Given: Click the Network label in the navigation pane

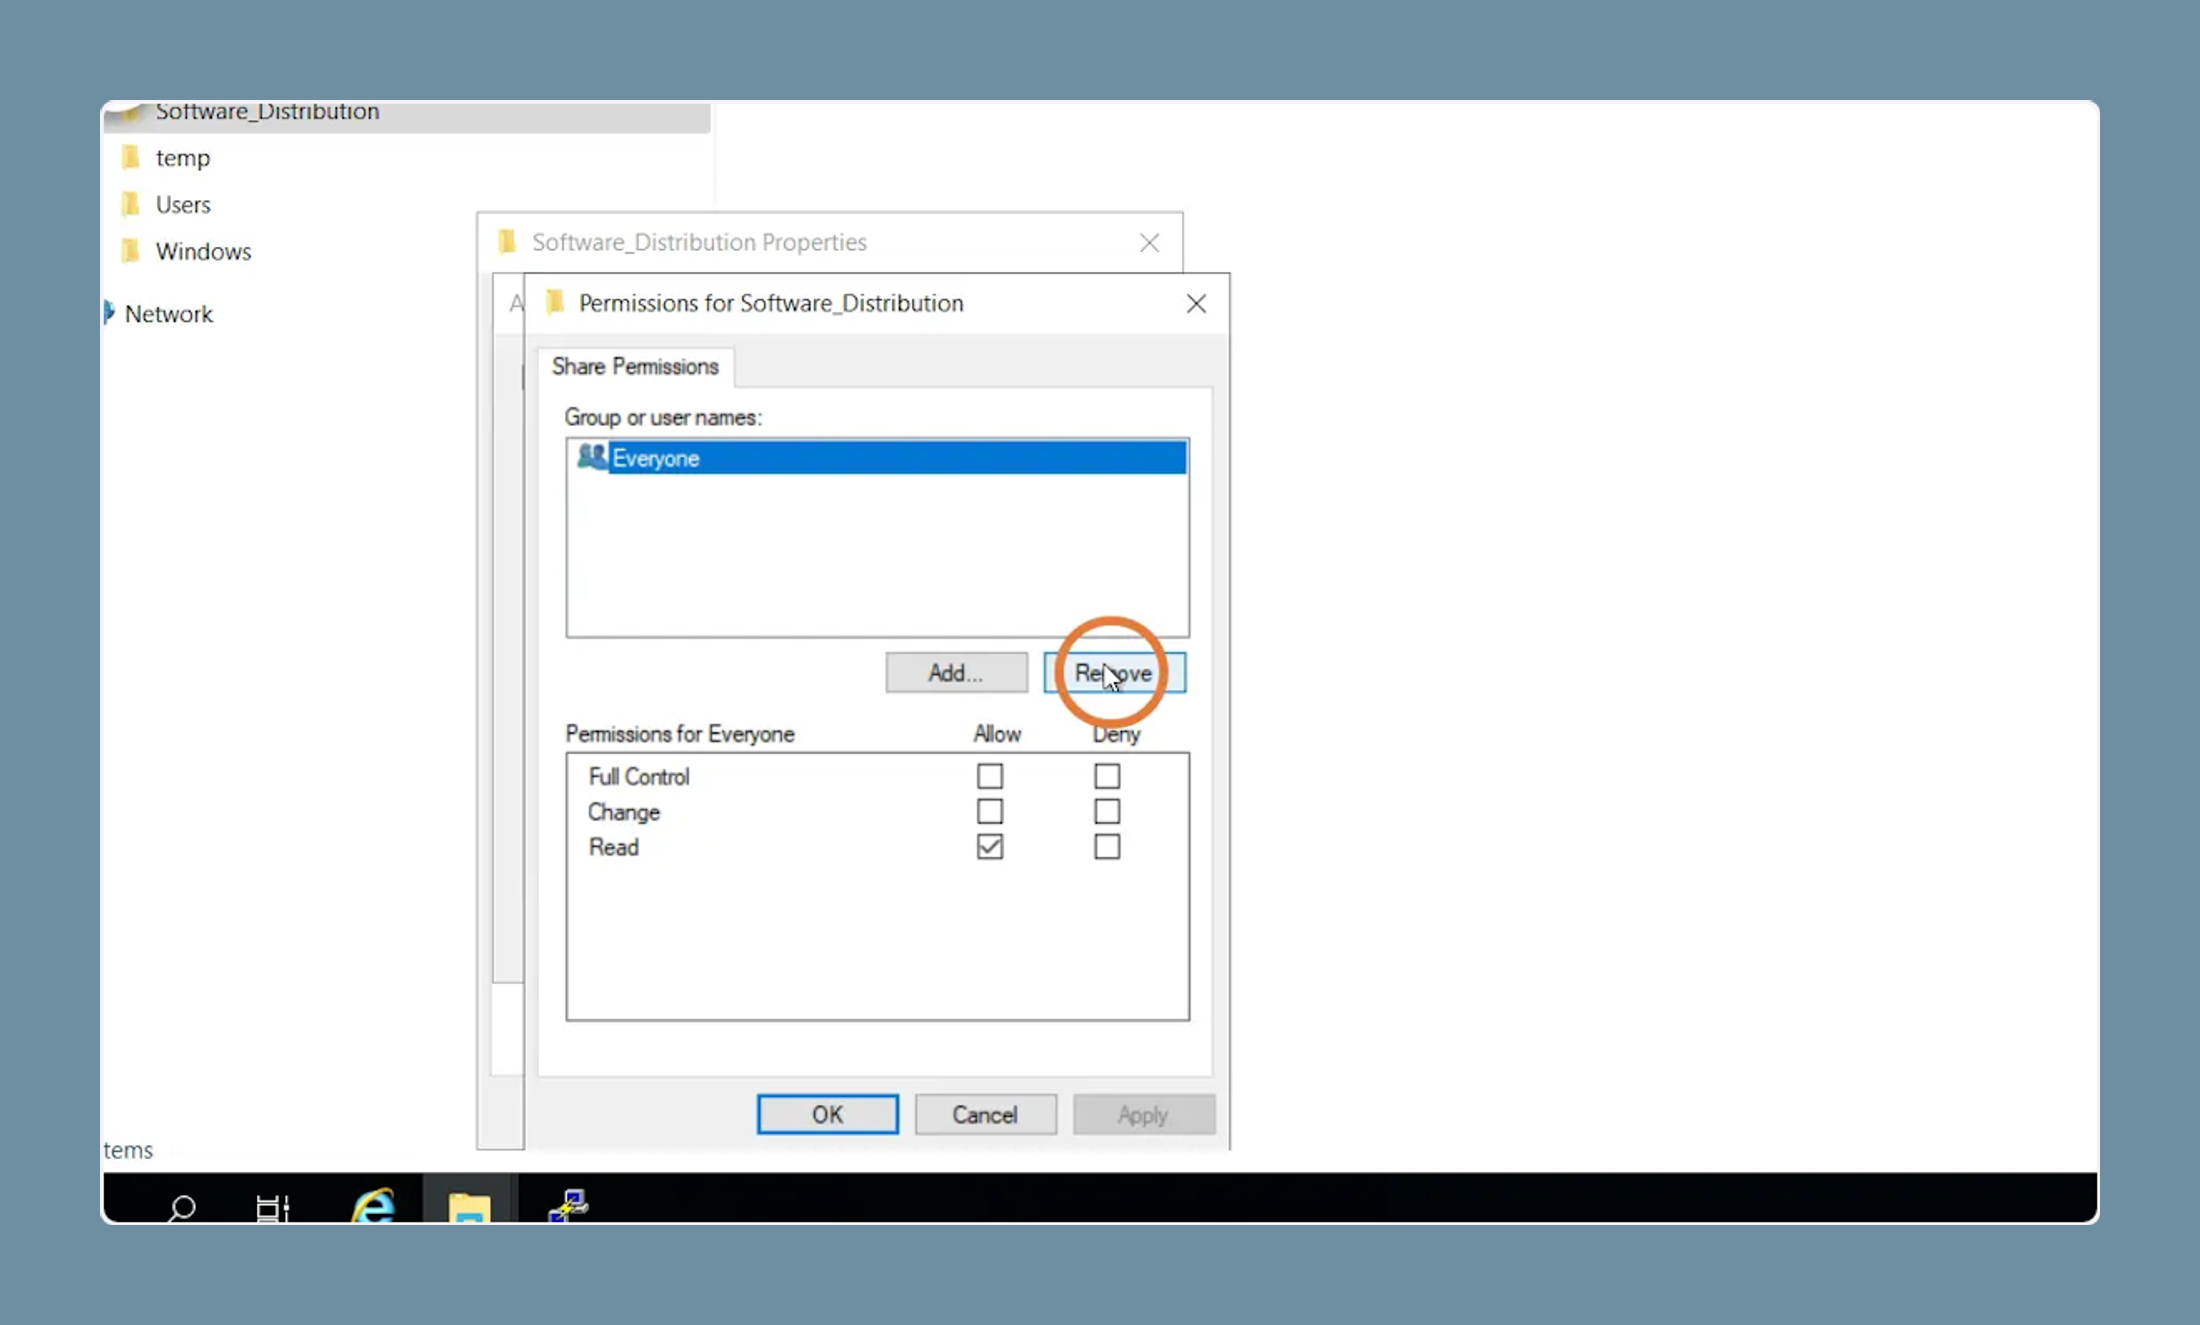Looking at the screenshot, I should (x=169, y=314).
